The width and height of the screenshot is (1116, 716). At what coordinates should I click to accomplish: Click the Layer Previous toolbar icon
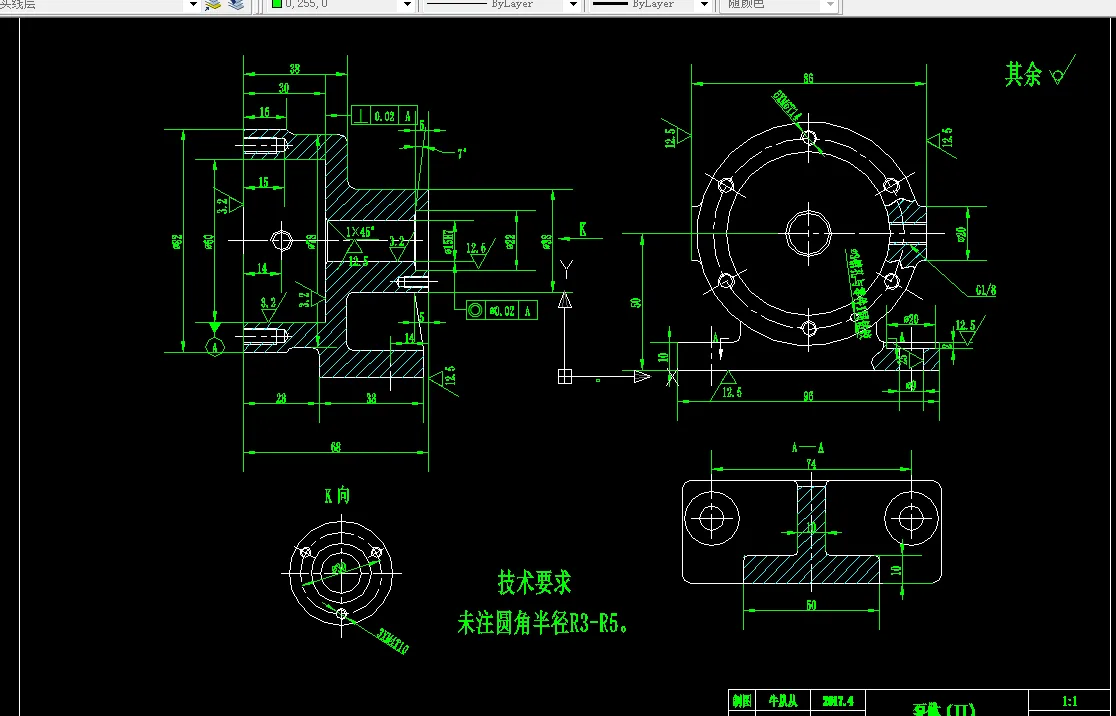click(236, 6)
